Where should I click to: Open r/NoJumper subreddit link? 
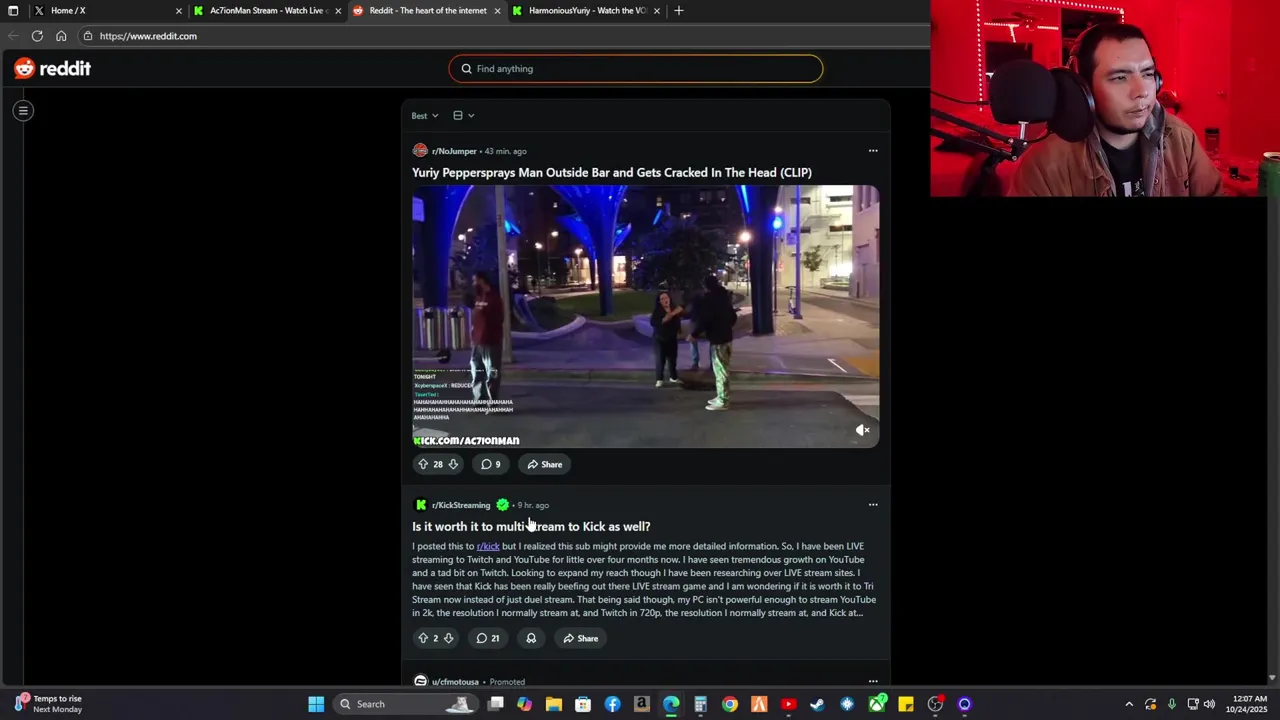point(454,151)
